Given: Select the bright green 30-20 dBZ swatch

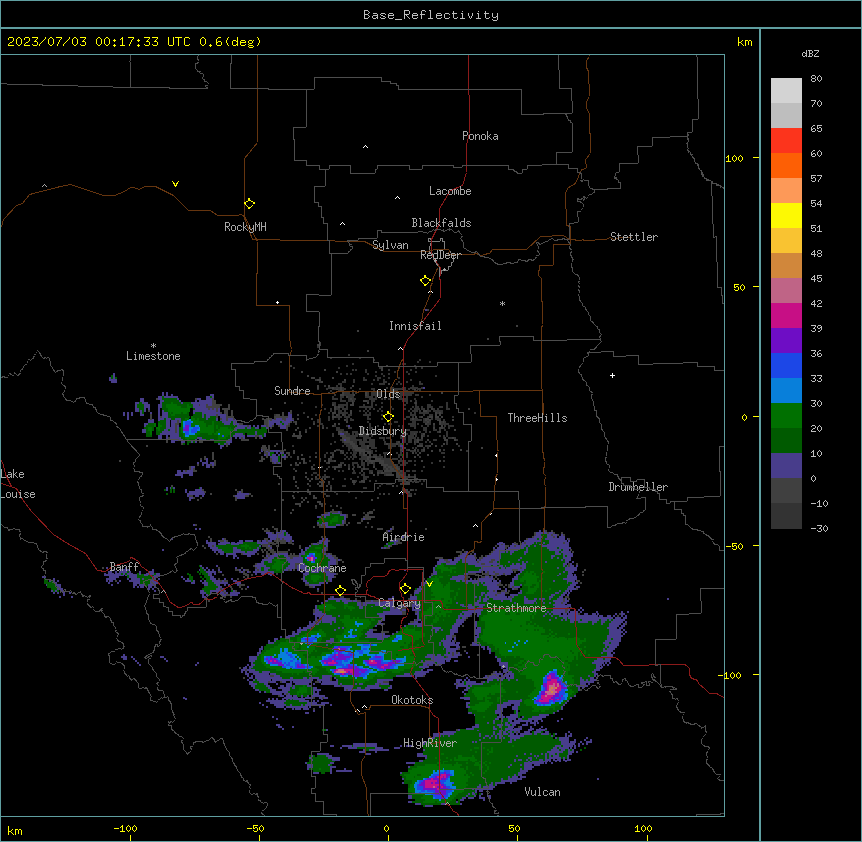Looking at the screenshot, I should [x=786, y=416].
